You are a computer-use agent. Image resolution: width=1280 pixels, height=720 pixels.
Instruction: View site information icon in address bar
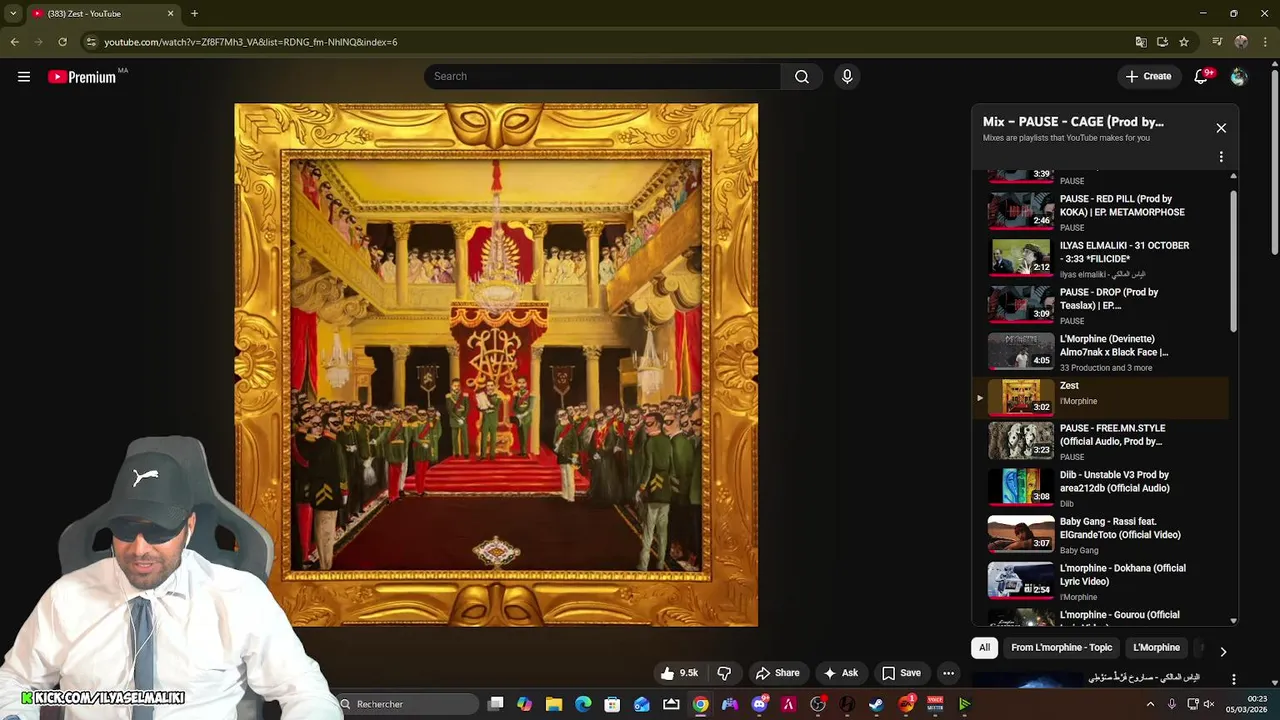(x=91, y=42)
